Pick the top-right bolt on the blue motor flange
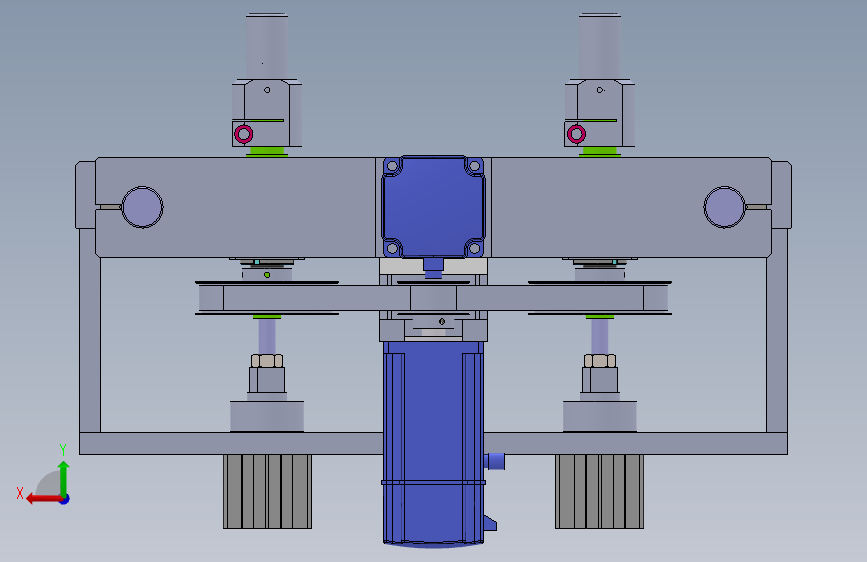867x562 pixels. (x=474, y=166)
